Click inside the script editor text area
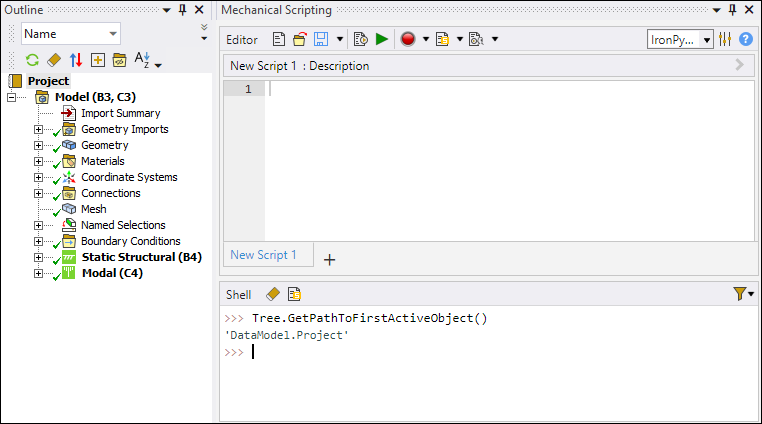The image size is (762, 424). click(500, 160)
